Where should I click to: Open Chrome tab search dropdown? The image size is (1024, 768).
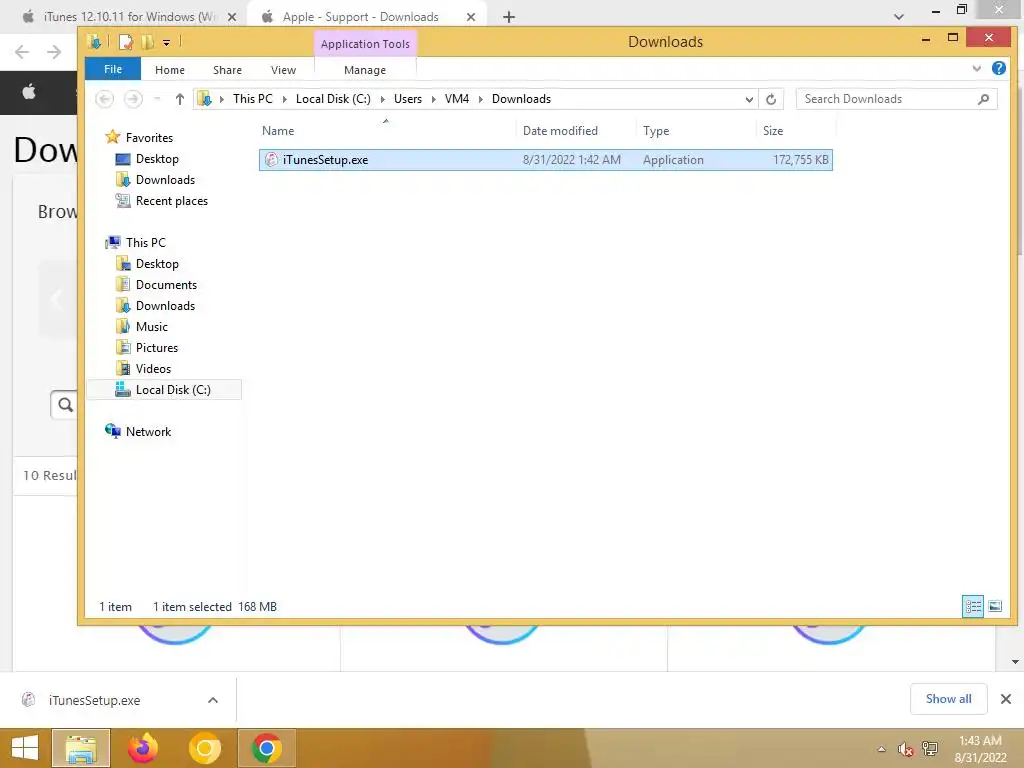click(x=899, y=17)
